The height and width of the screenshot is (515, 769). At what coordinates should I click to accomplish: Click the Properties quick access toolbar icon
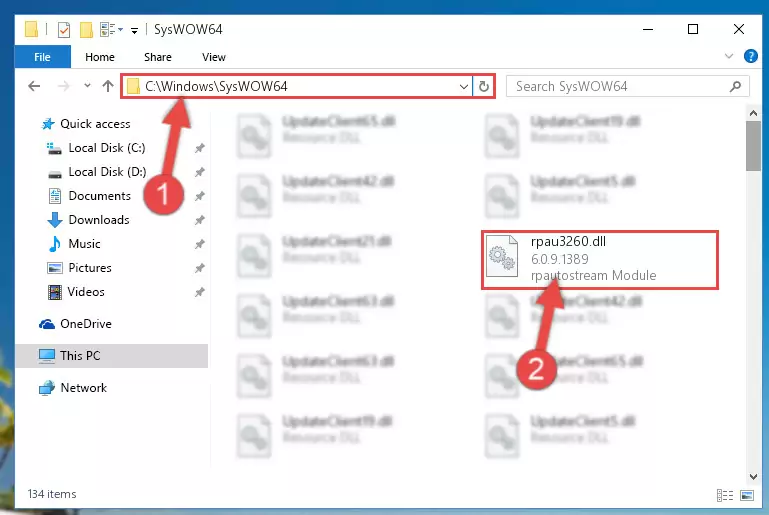pos(64,30)
